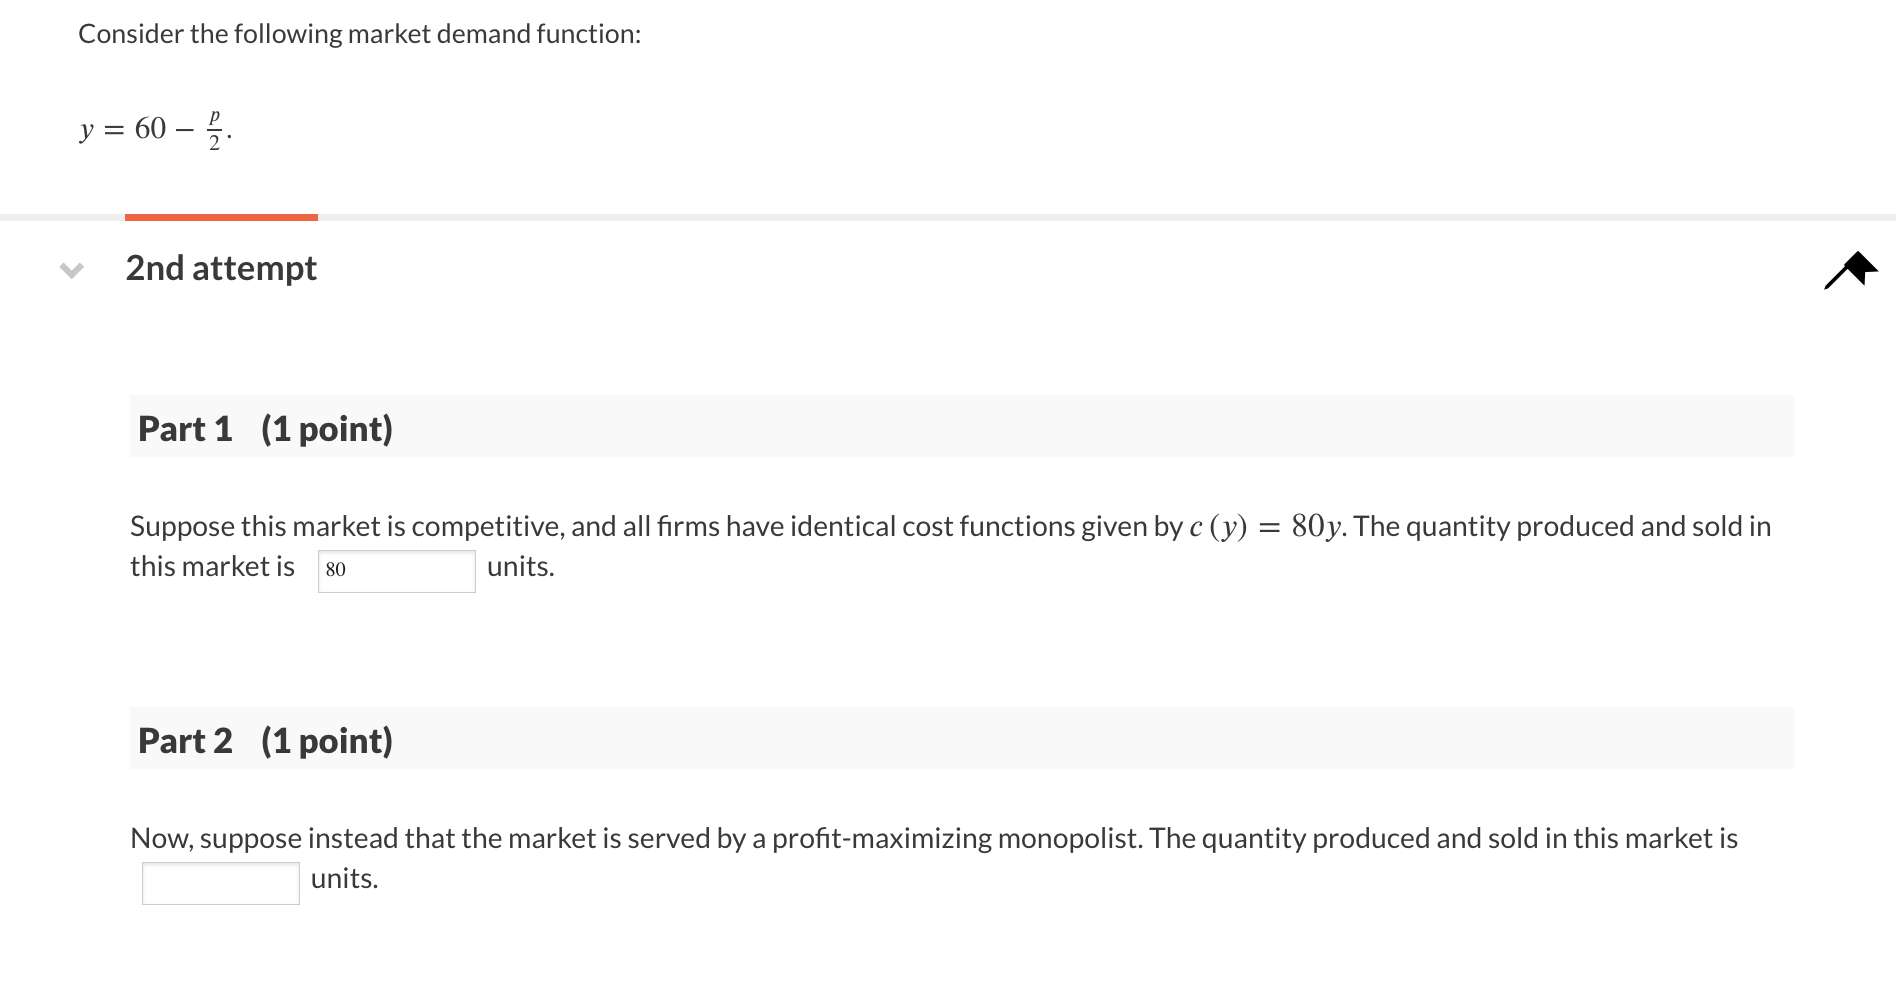Click the orange progress indicator bar
Image resolution: width=1896 pixels, height=1004 pixels.
point(221,216)
